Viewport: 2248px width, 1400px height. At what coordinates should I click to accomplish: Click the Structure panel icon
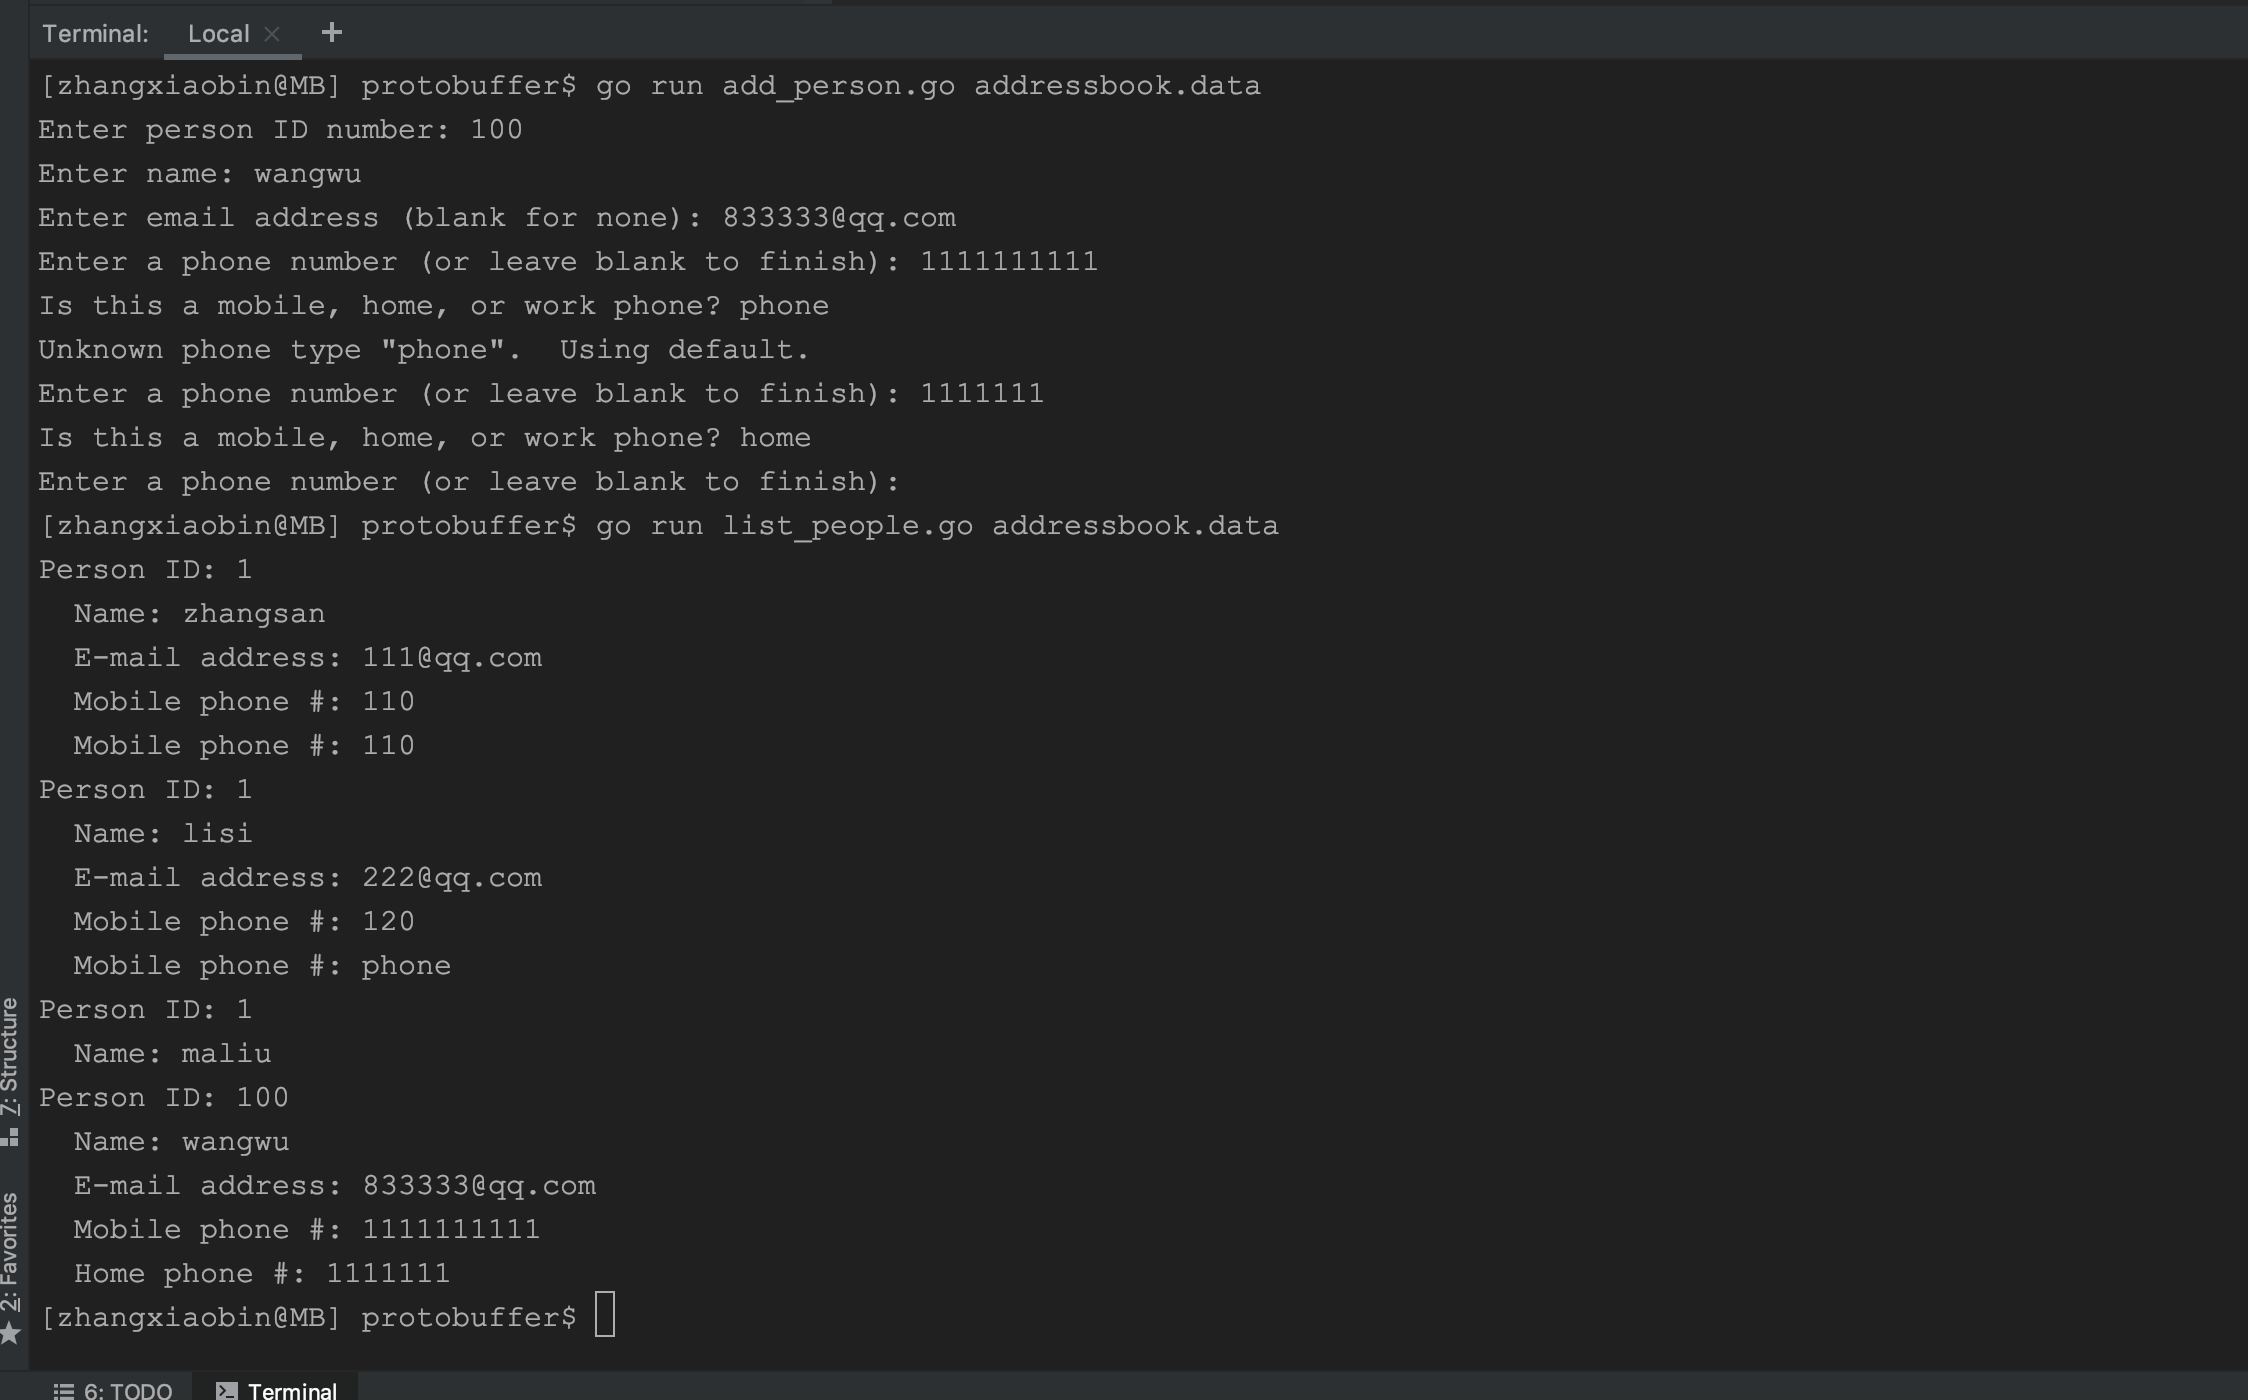[10, 1137]
